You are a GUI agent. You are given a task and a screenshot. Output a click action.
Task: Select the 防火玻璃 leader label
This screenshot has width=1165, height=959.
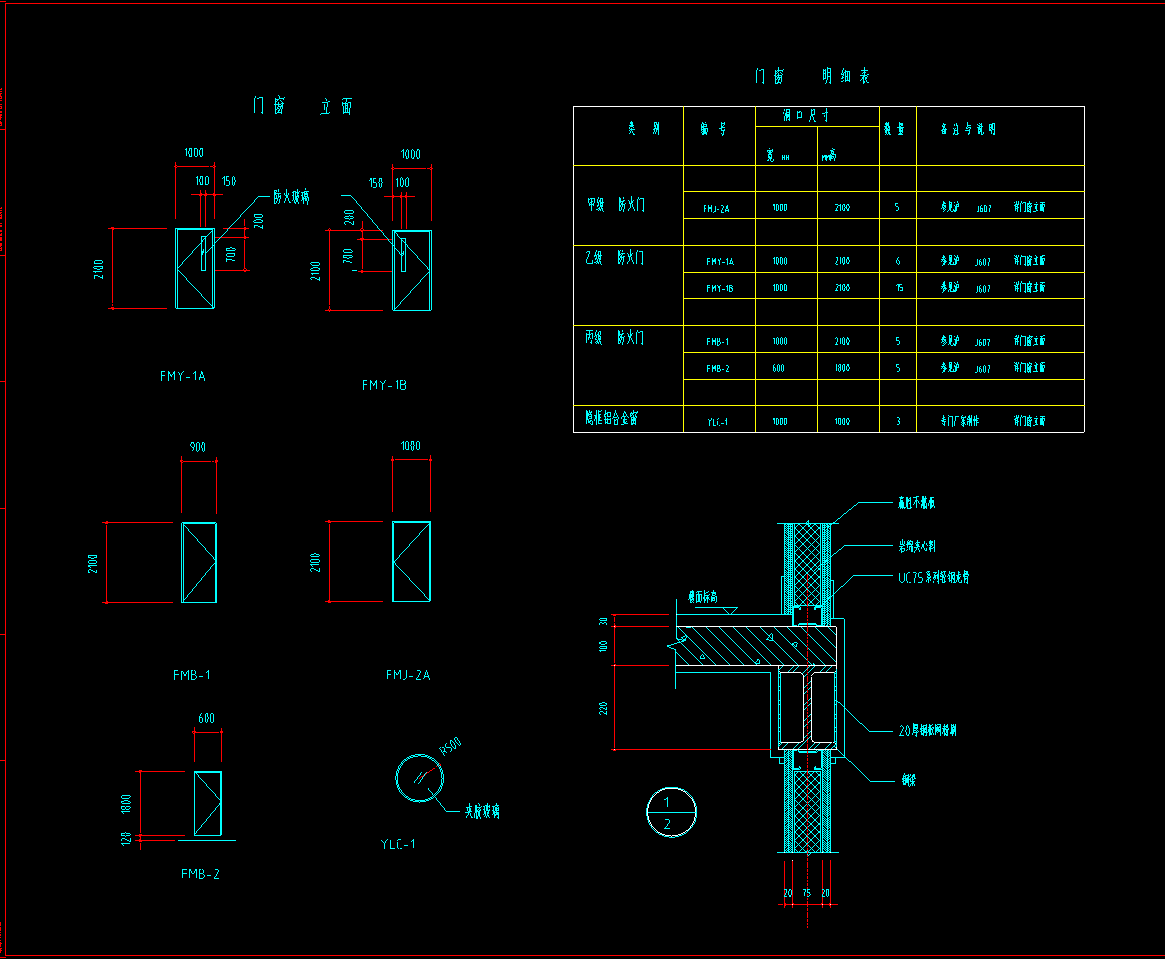292,198
